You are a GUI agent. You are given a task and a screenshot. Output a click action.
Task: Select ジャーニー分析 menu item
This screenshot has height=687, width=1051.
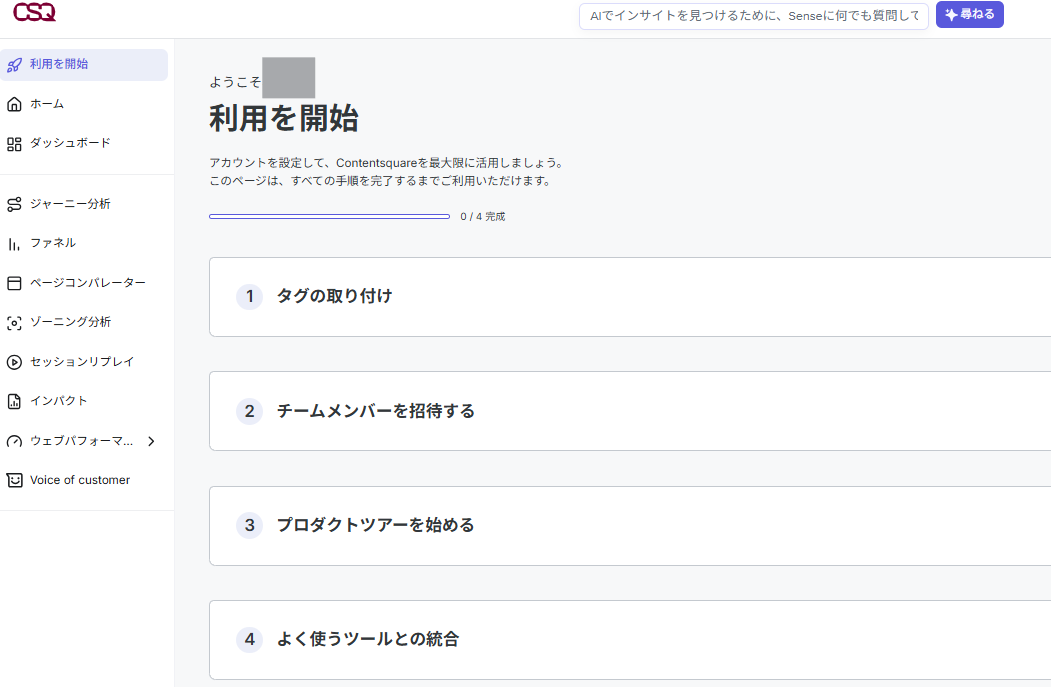84,204
